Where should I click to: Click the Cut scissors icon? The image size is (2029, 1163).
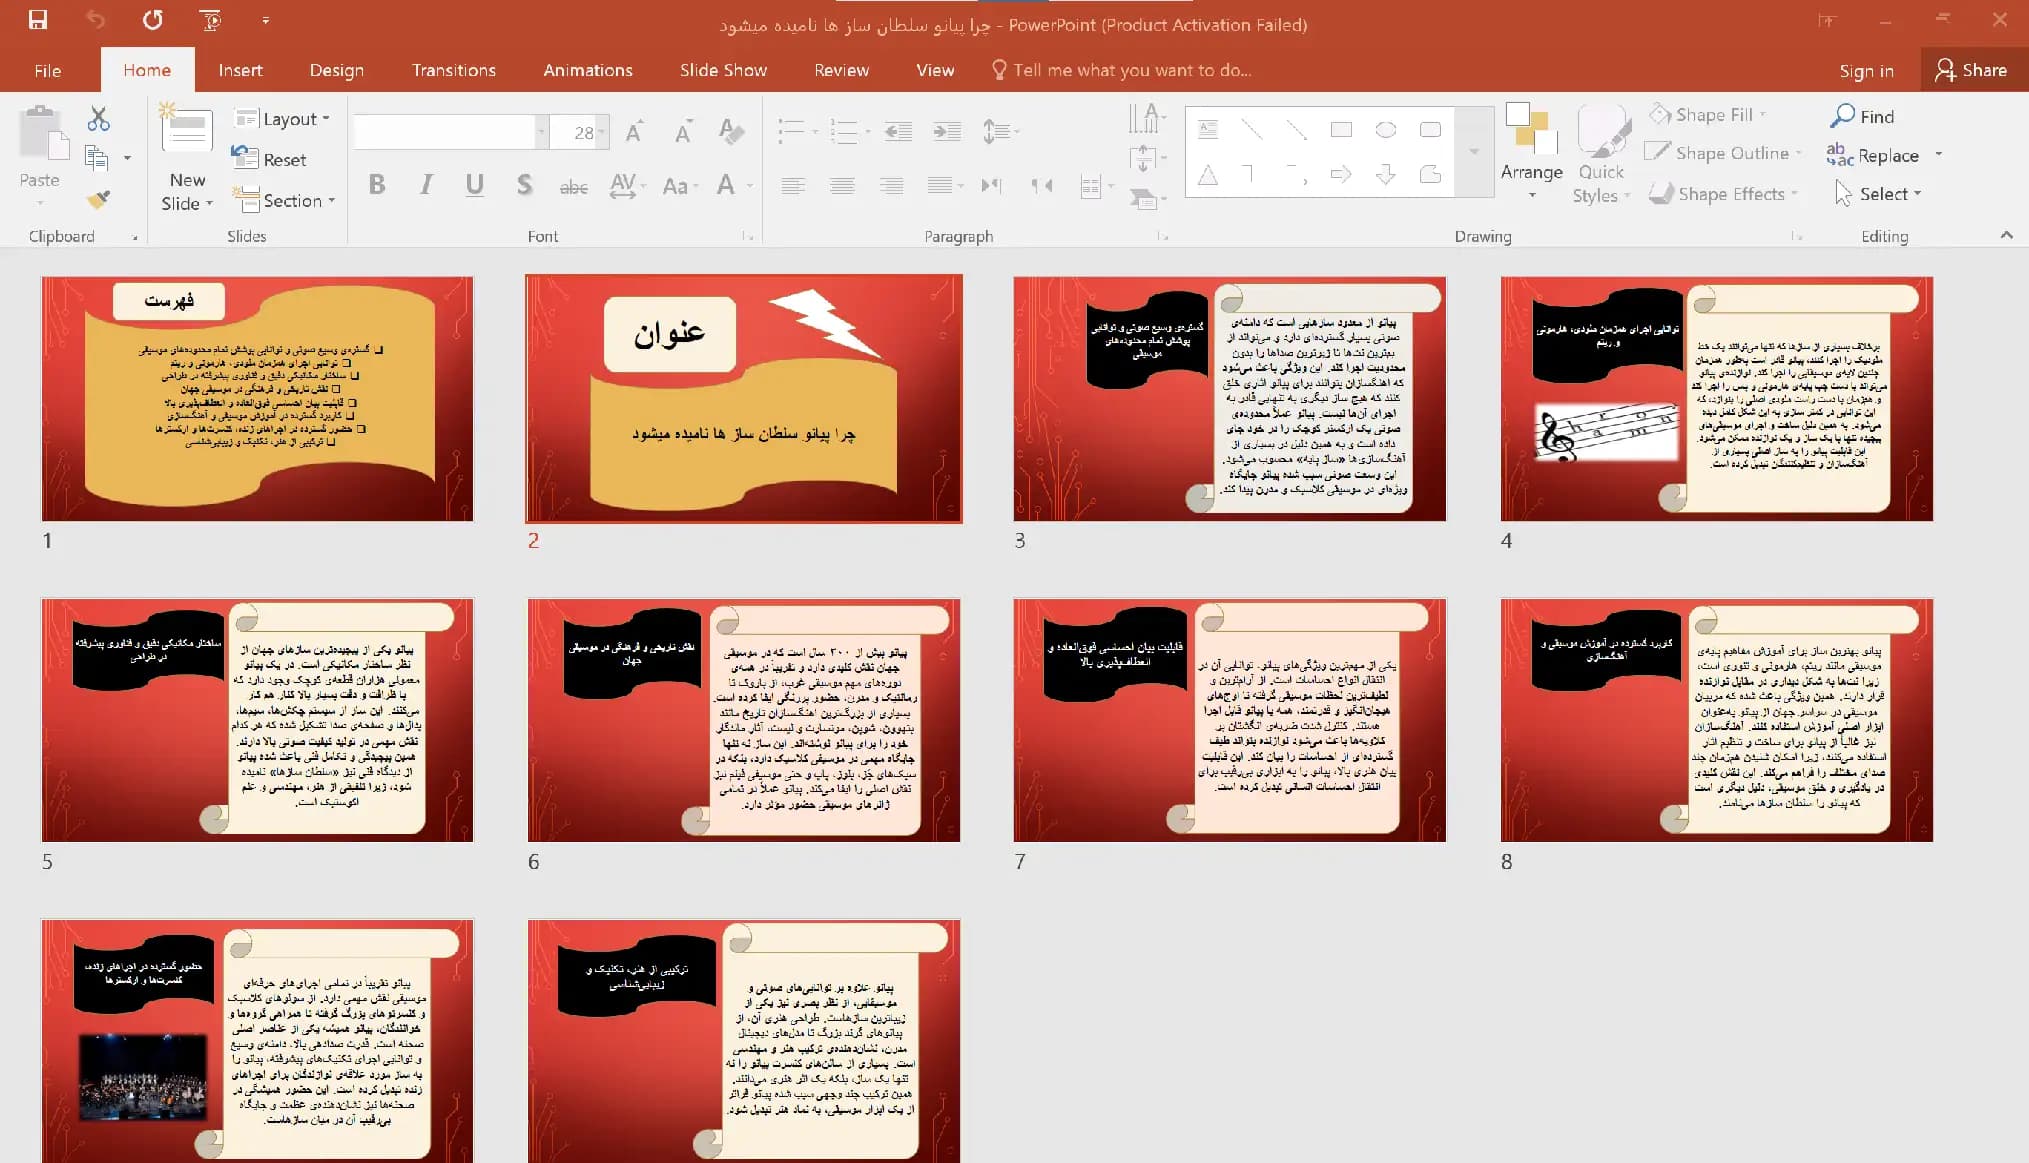click(98, 119)
